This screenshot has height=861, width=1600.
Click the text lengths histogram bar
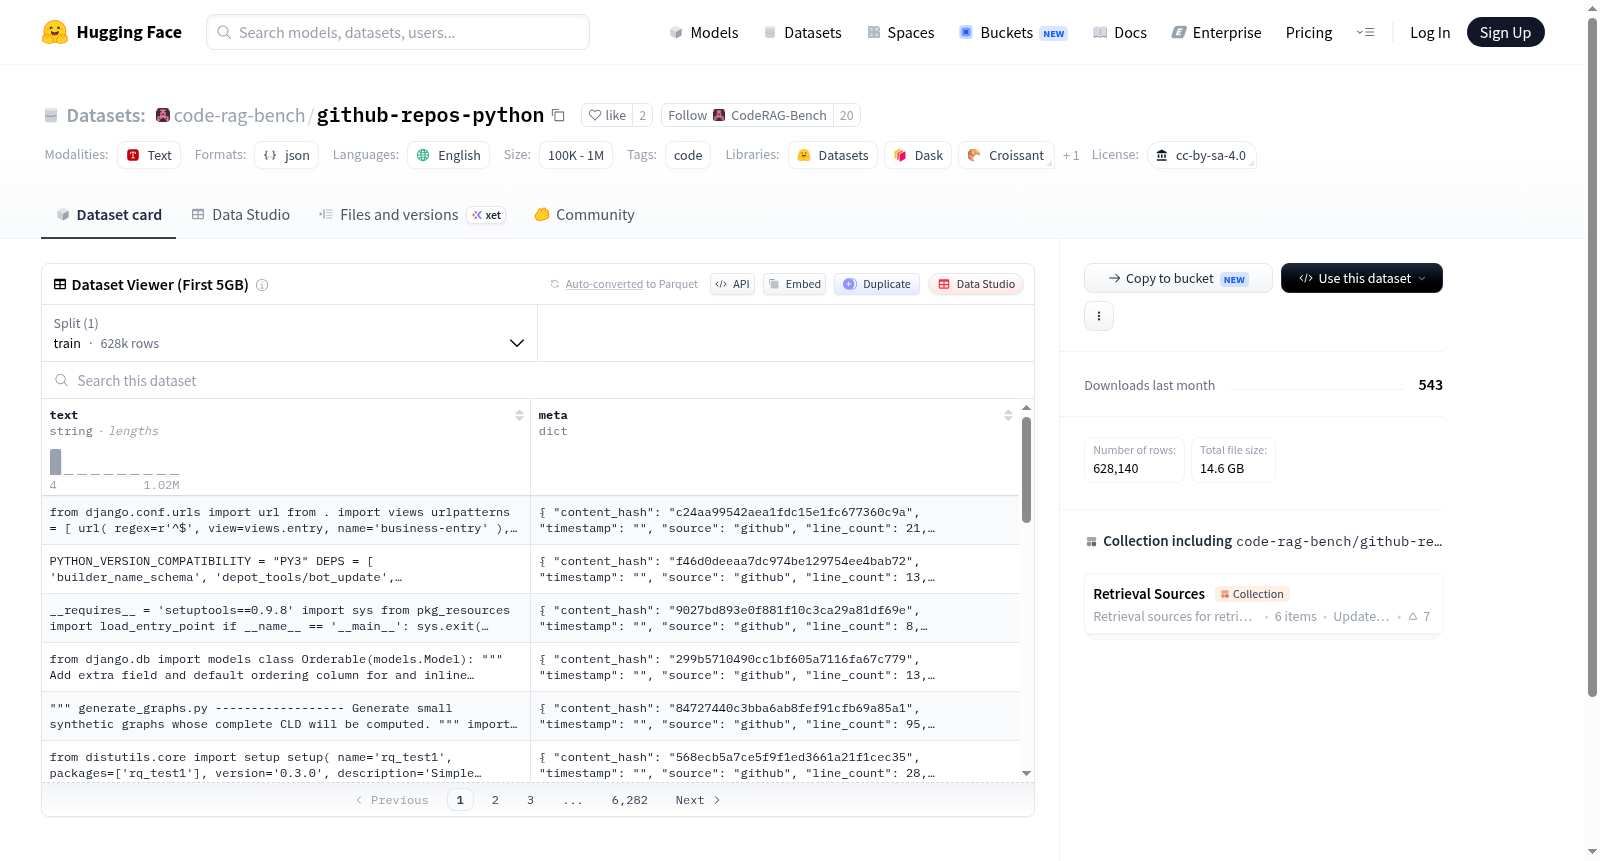[x=56, y=462]
